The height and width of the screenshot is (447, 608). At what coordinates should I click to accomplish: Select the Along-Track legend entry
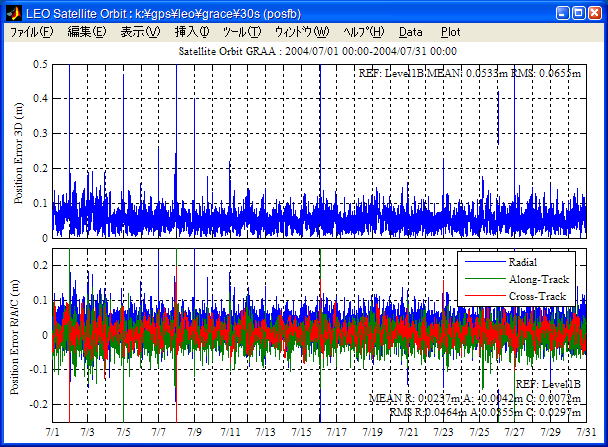coord(541,279)
